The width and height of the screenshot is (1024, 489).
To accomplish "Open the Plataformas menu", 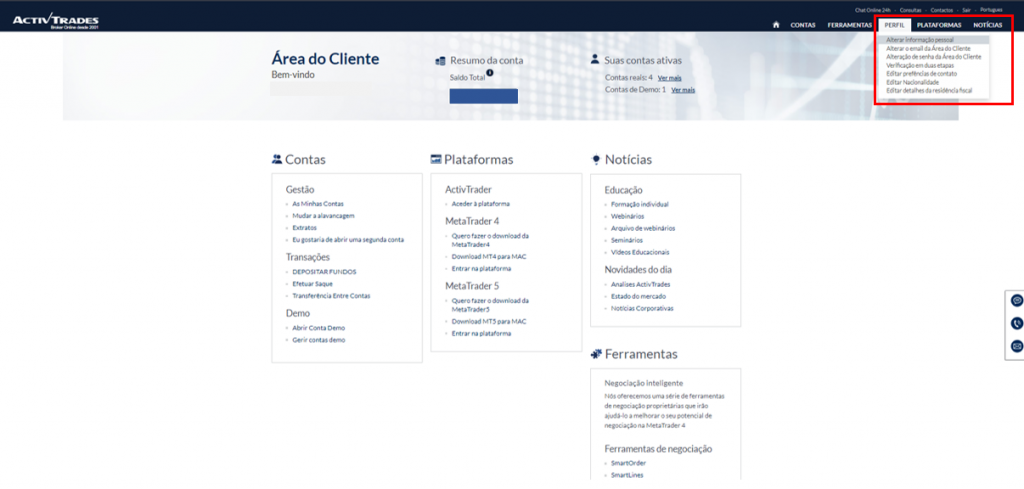I will tap(939, 25).
